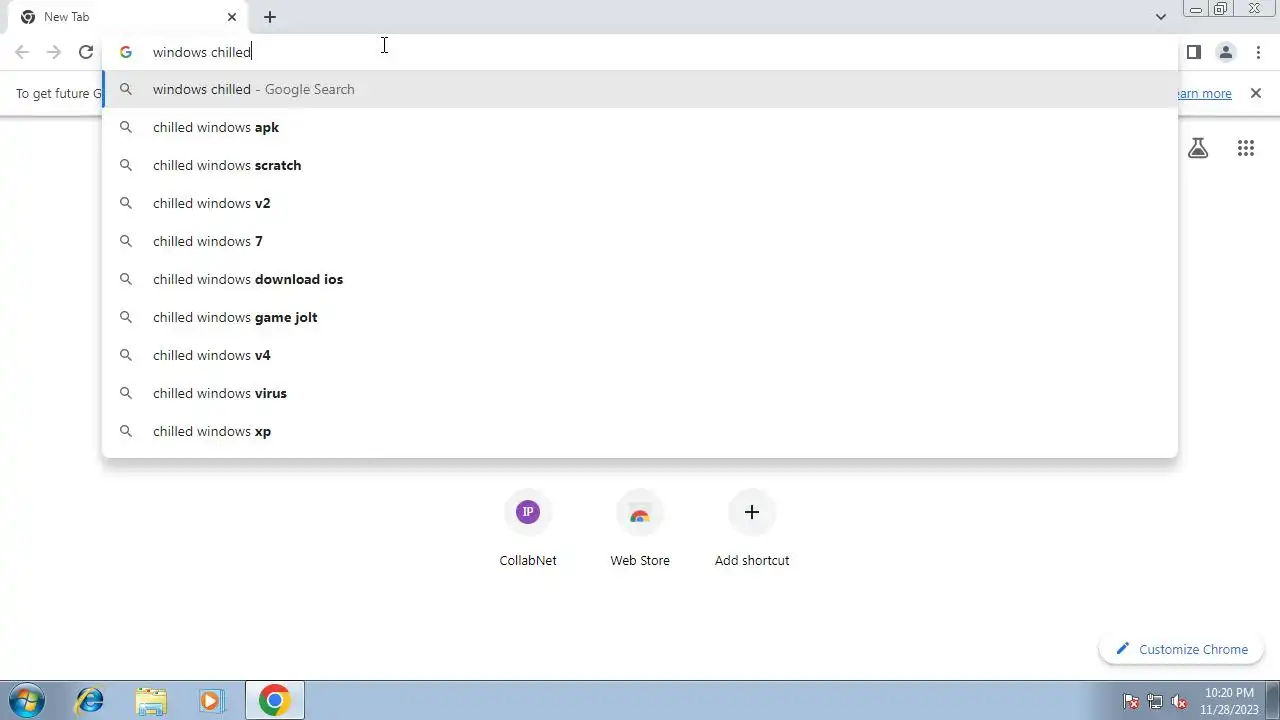Viewport: 1280px width, 720px height.
Task: Click the taskbar clock showing 10:20 PM
Action: 1229,700
